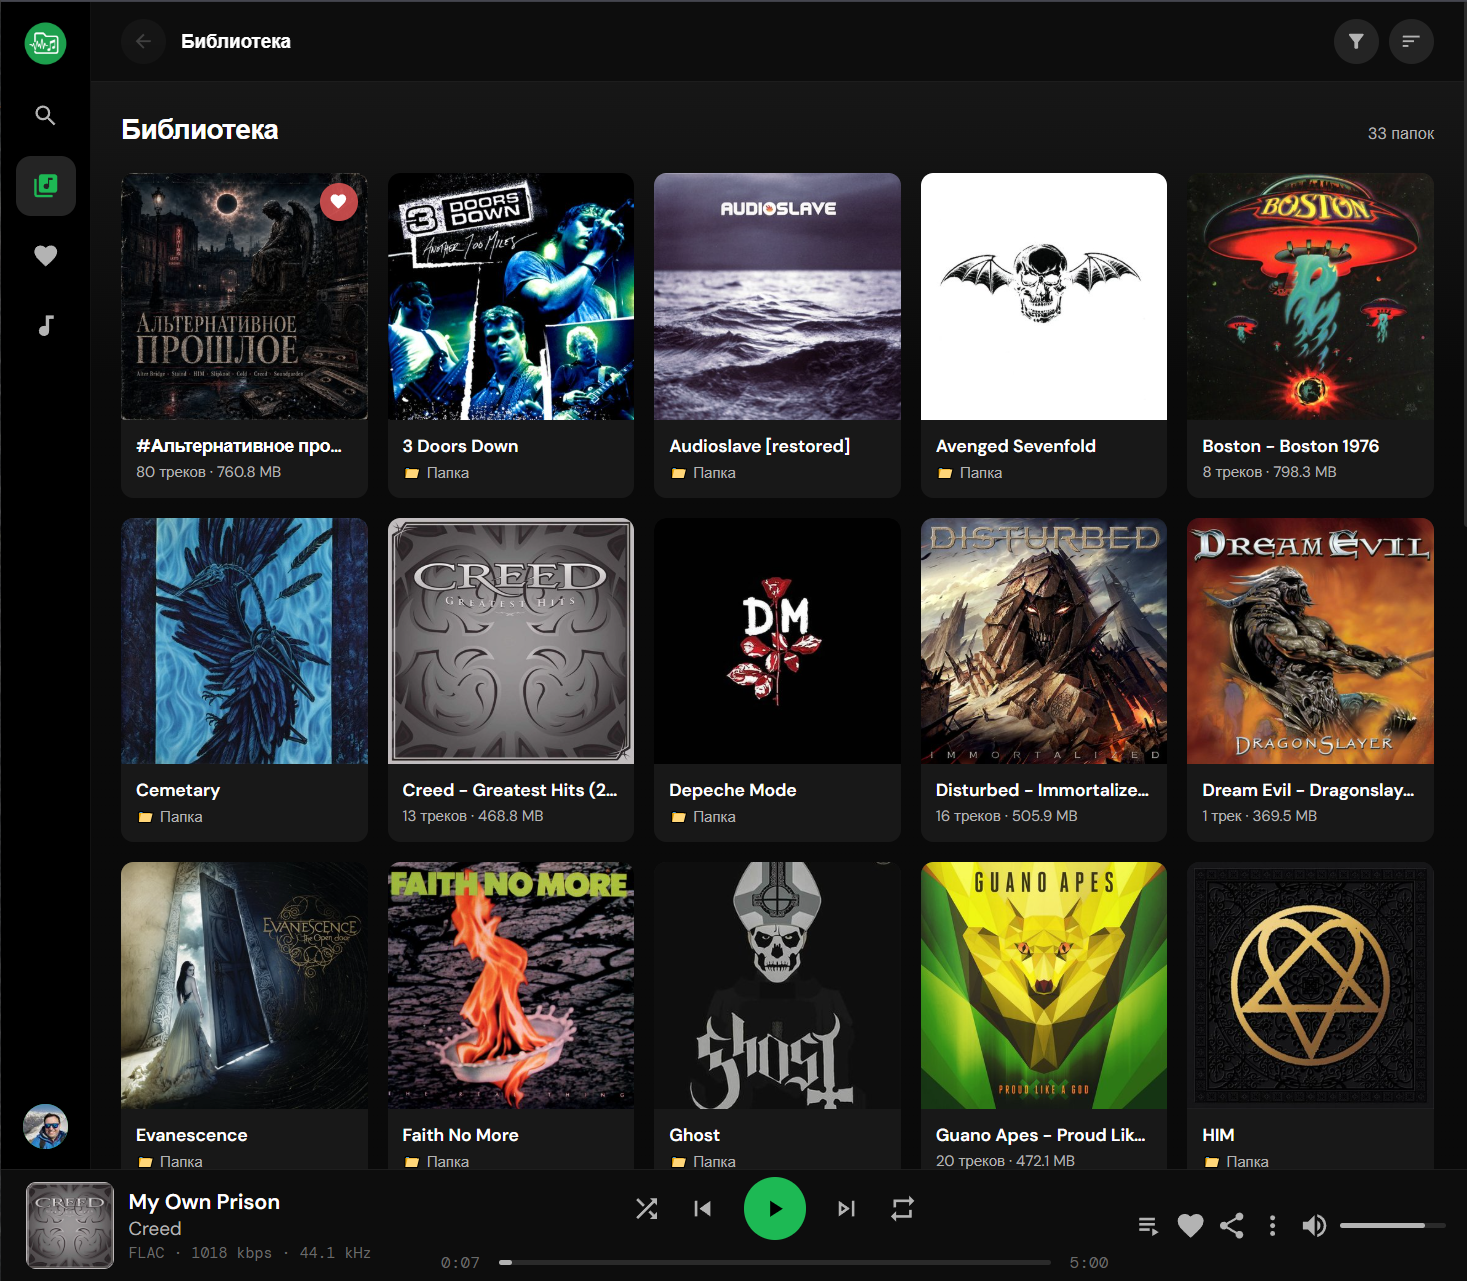Screen dimensions: 1467x1281
Task: Click folder icon under HIM
Action: point(1211,1162)
